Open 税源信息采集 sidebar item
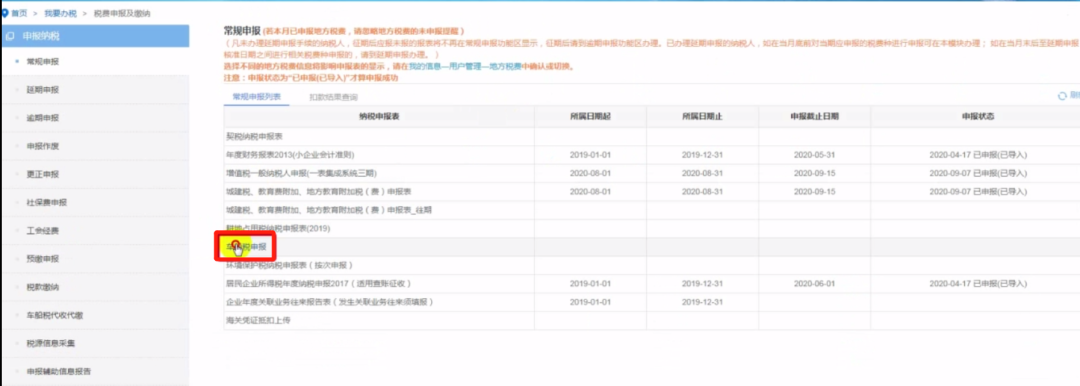 [51, 343]
